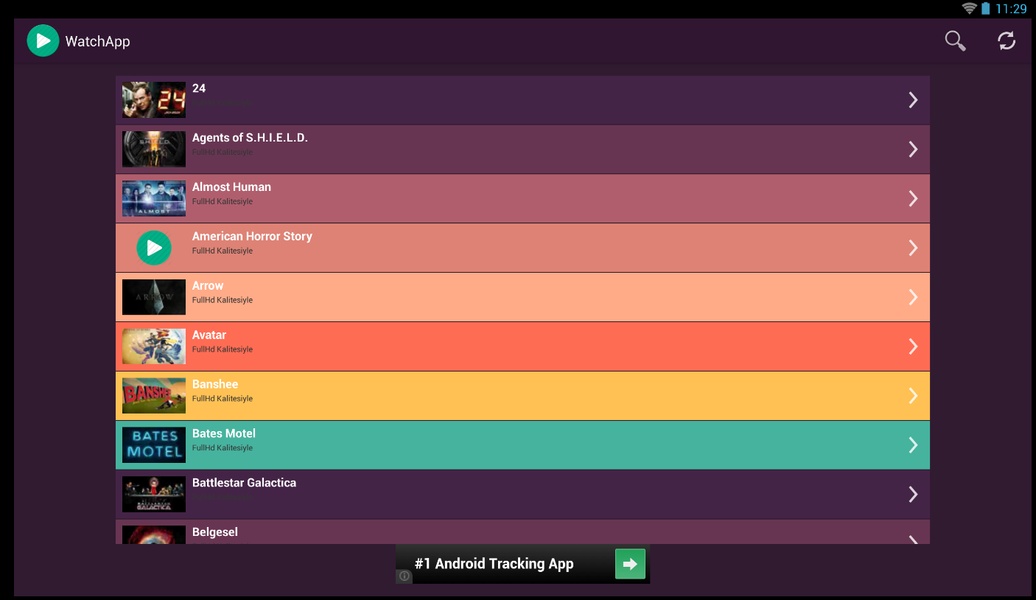Open the Banshee thumbnail
1036x600 pixels.
pyautogui.click(x=154, y=395)
